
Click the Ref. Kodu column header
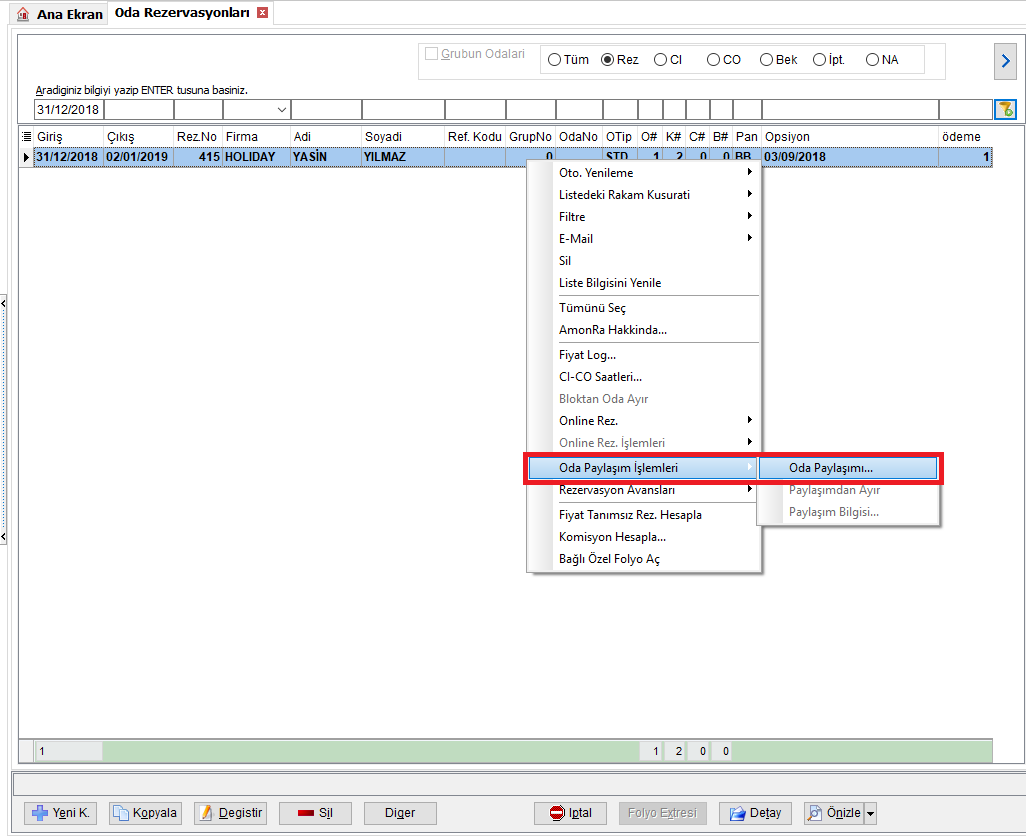475,137
